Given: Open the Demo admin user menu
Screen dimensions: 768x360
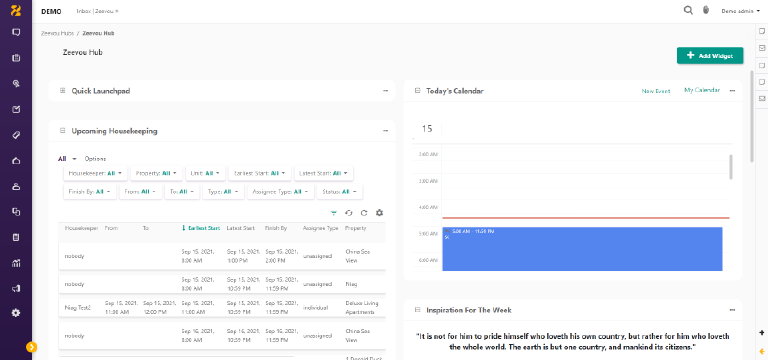Looking at the screenshot, I should [740, 11].
